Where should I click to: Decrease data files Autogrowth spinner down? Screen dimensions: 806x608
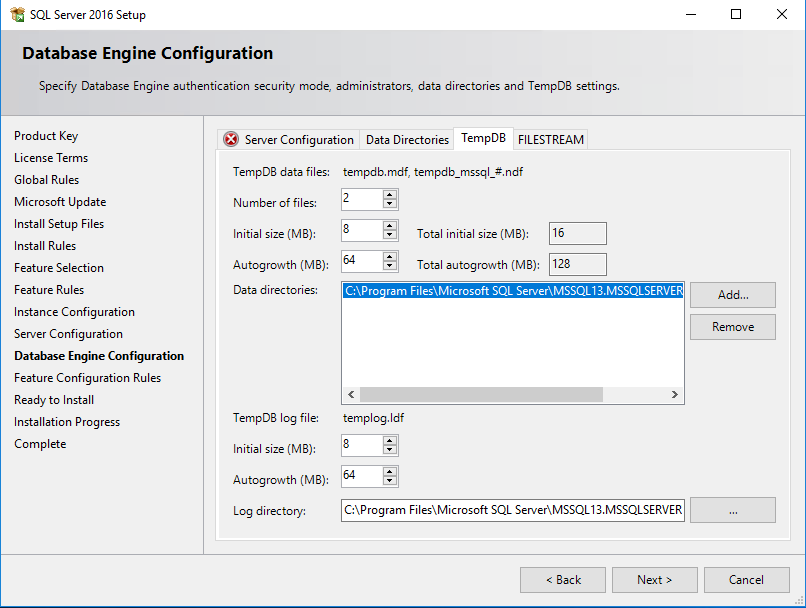(390, 266)
